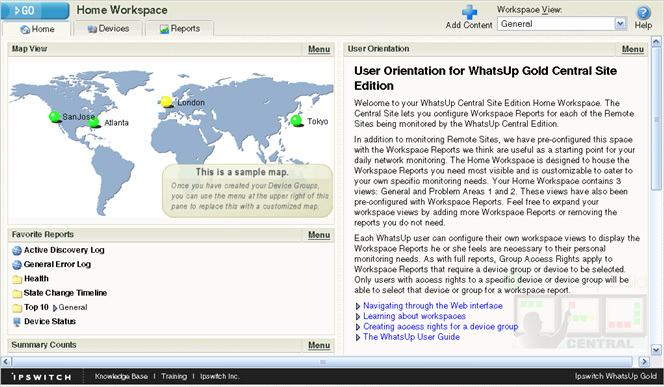Click the horizontal scrollbar right arrow
This screenshot has height=387, width=664.
click(x=644, y=362)
